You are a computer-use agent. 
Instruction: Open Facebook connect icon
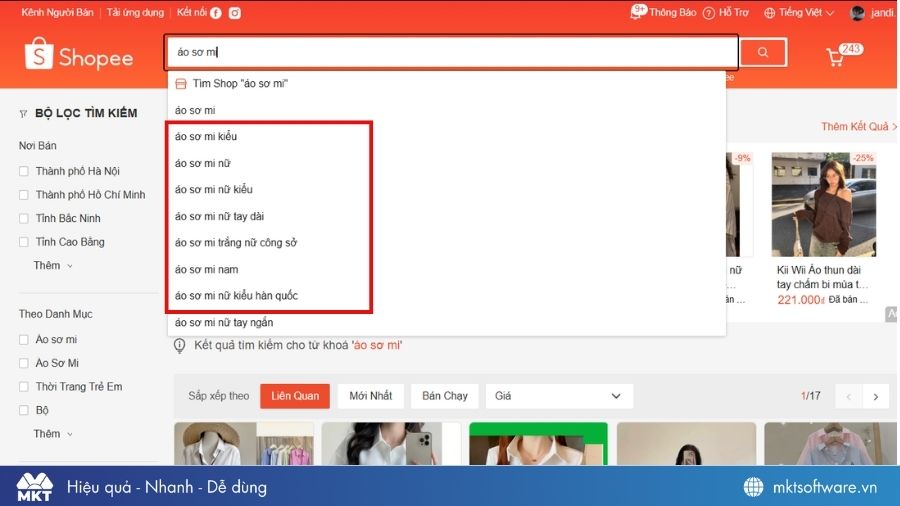point(216,13)
